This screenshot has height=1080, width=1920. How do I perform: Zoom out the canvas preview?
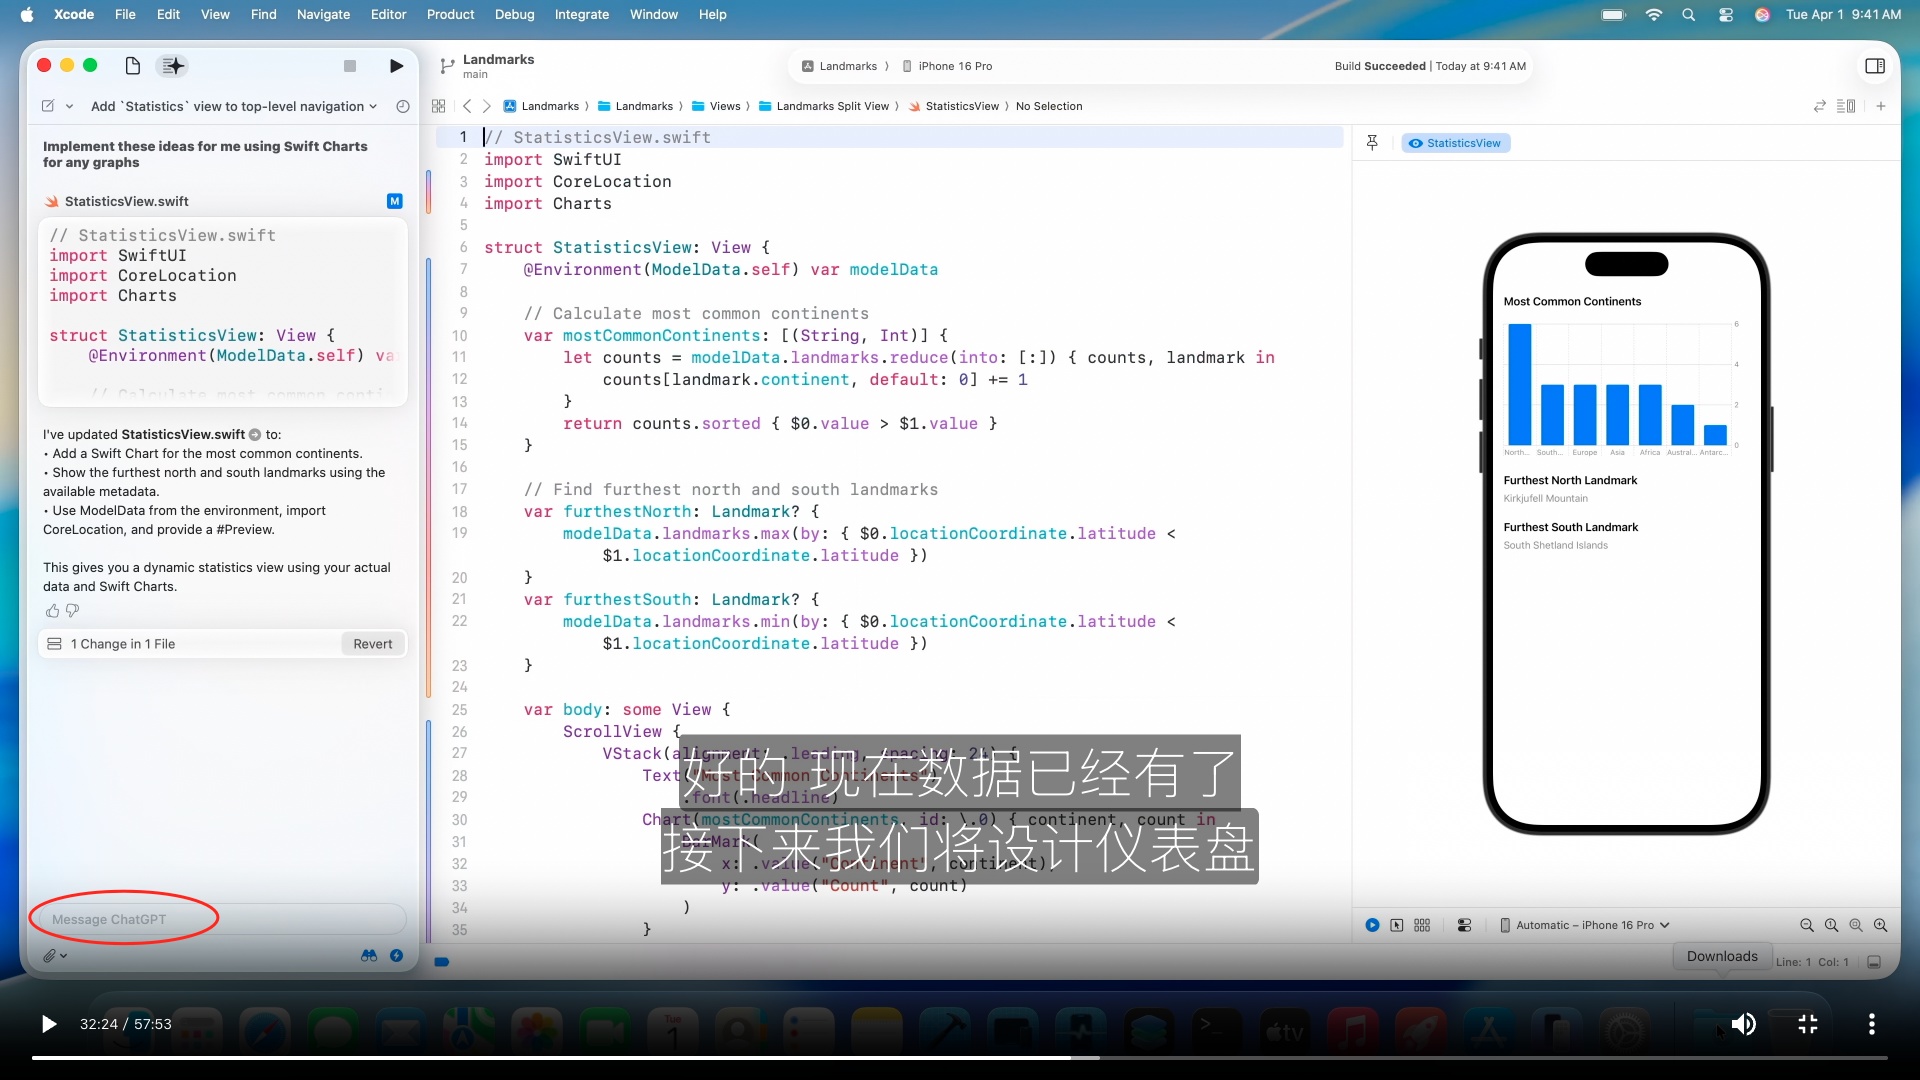[x=1806, y=925]
